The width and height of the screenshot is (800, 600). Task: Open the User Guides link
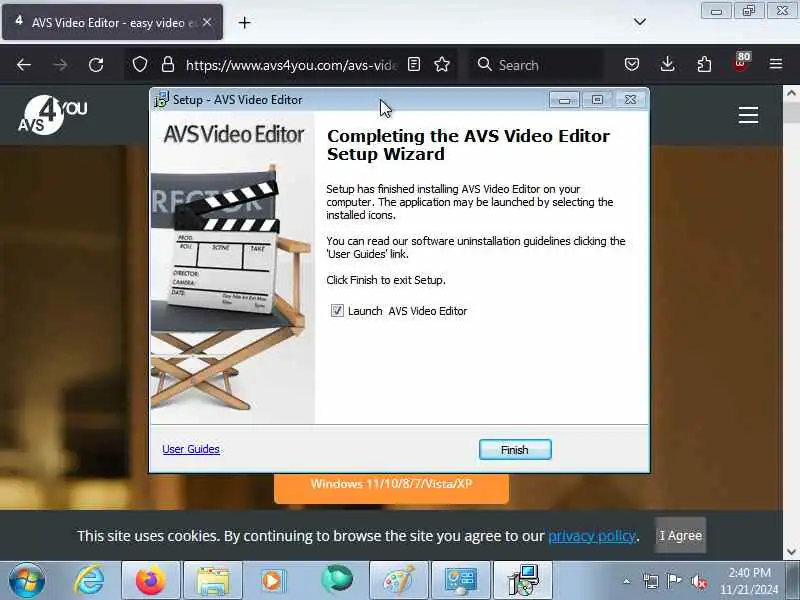tap(191, 449)
